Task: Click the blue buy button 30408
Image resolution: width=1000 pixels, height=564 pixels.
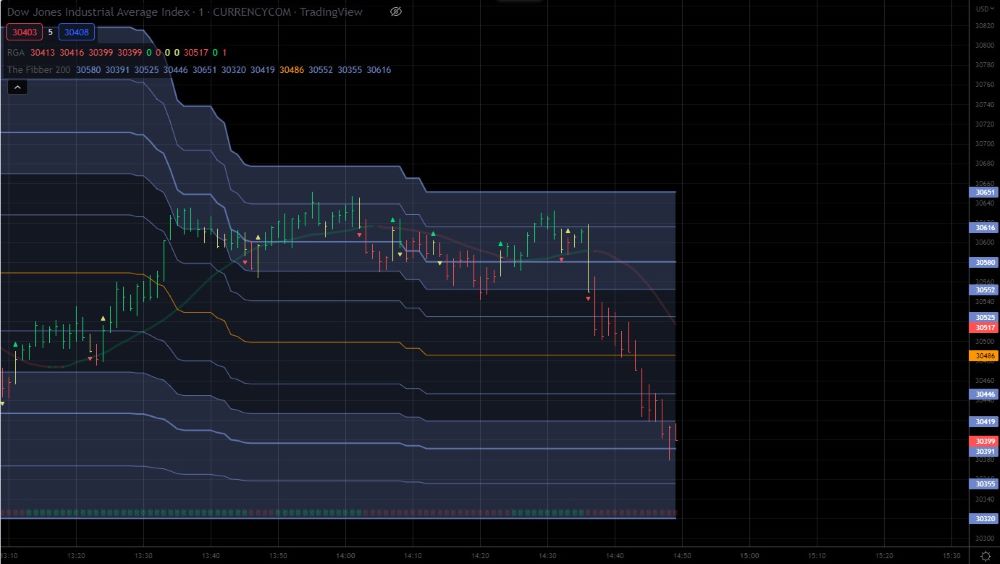Action: pos(77,32)
